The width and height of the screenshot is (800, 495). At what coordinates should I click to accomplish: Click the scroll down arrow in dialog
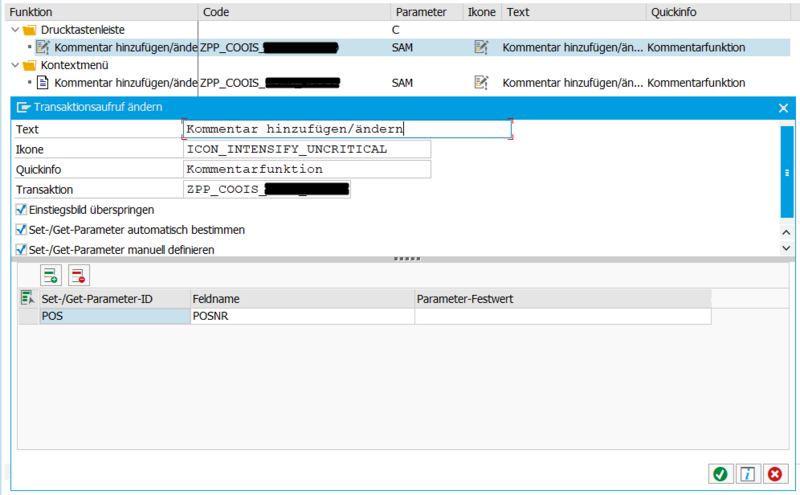pyautogui.click(x=786, y=248)
